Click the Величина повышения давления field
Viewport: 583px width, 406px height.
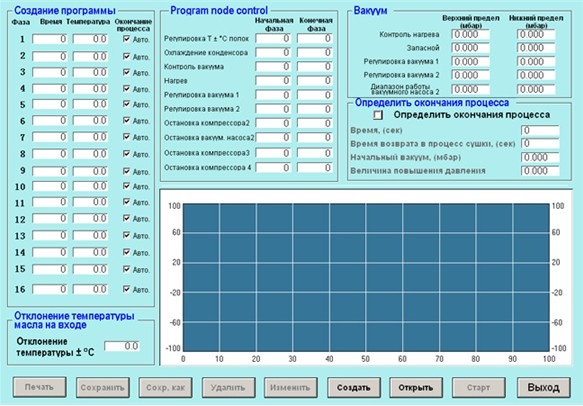540,171
